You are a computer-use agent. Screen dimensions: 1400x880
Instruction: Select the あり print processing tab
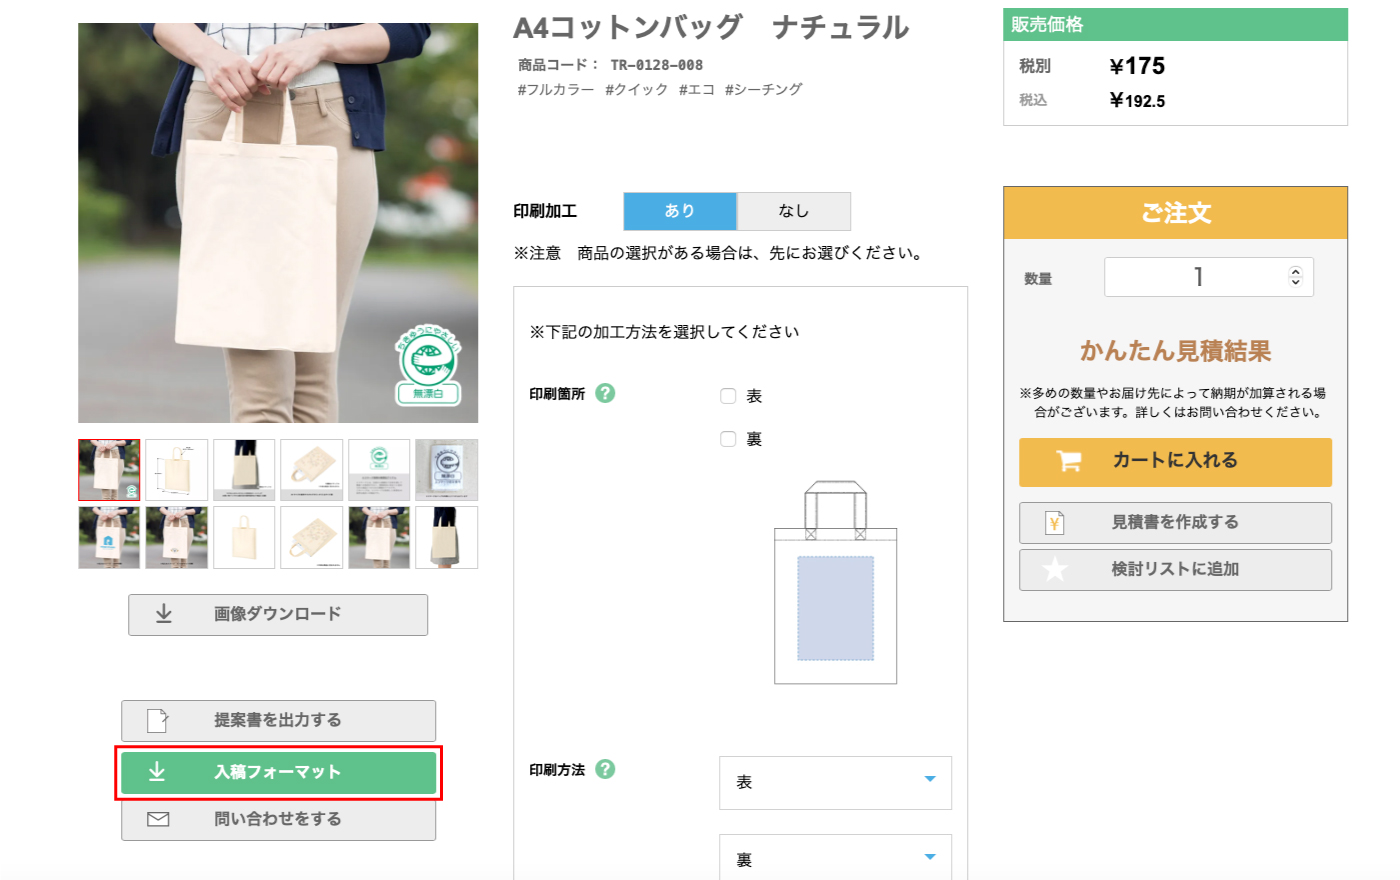pyautogui.click(x=680, y=211)
